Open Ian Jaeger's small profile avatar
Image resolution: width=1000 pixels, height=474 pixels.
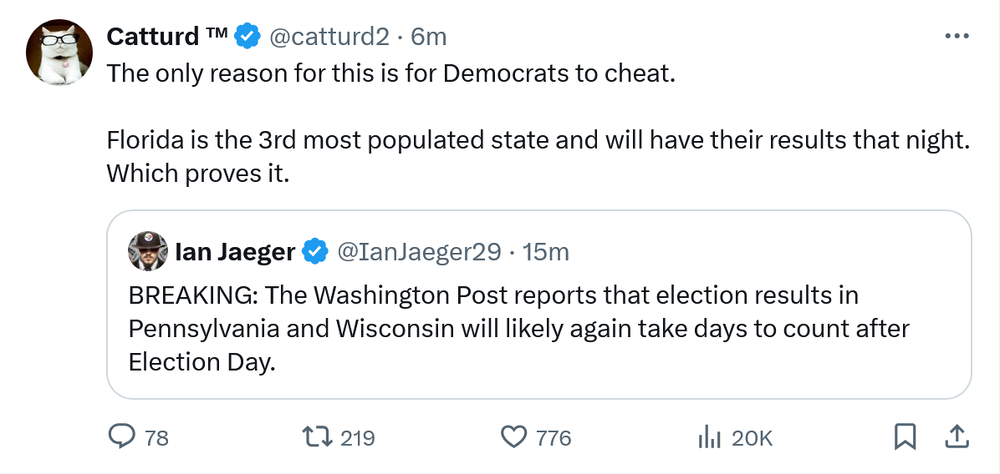tap(148, 251)
